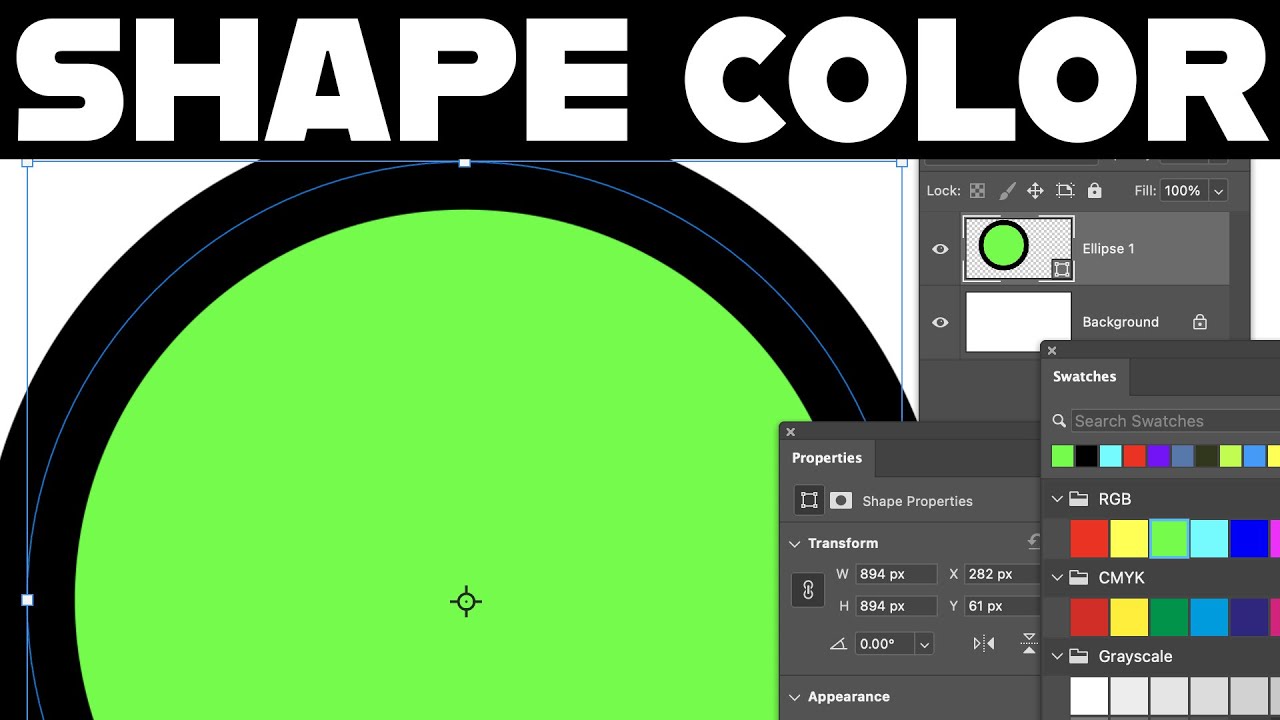Pick the cyan swatch in RGB group
This screenshot has width=1280, height=720.
pyautogui.click(x=1209, y=538)
